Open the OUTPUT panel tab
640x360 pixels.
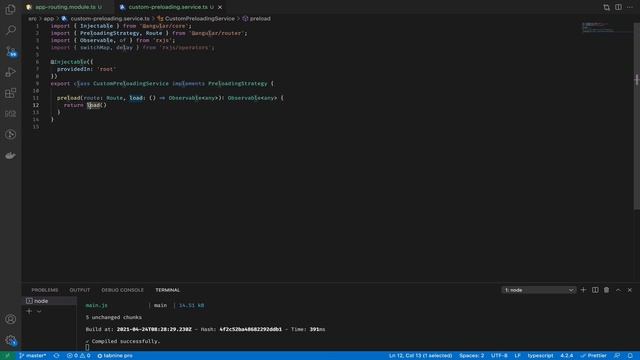click(80, 290)
